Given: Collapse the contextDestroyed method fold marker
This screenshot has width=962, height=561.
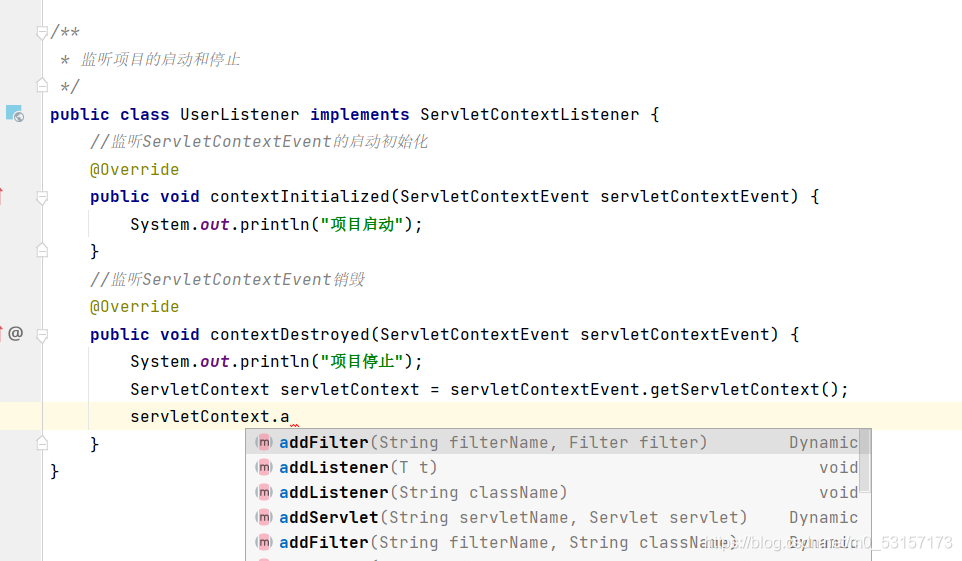Looking at the screenshot, I should [x=42, y=335].
